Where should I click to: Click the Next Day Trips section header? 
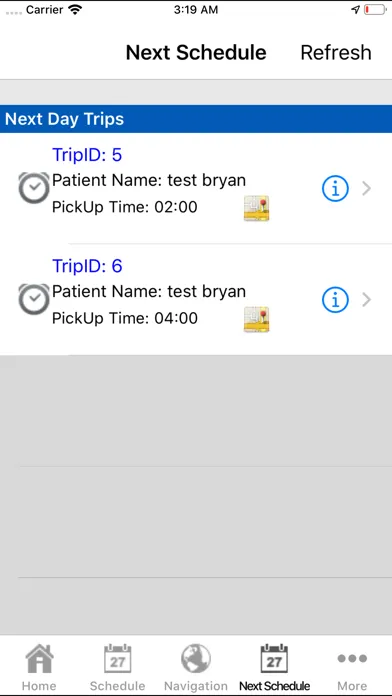coord(196,119)
